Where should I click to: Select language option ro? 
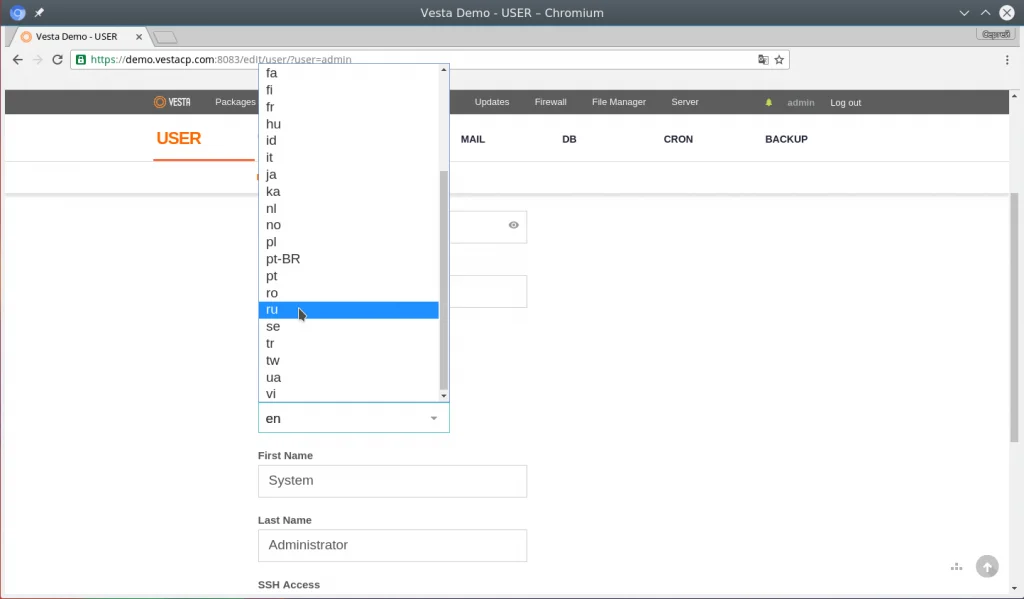click(x=349, y=293)
